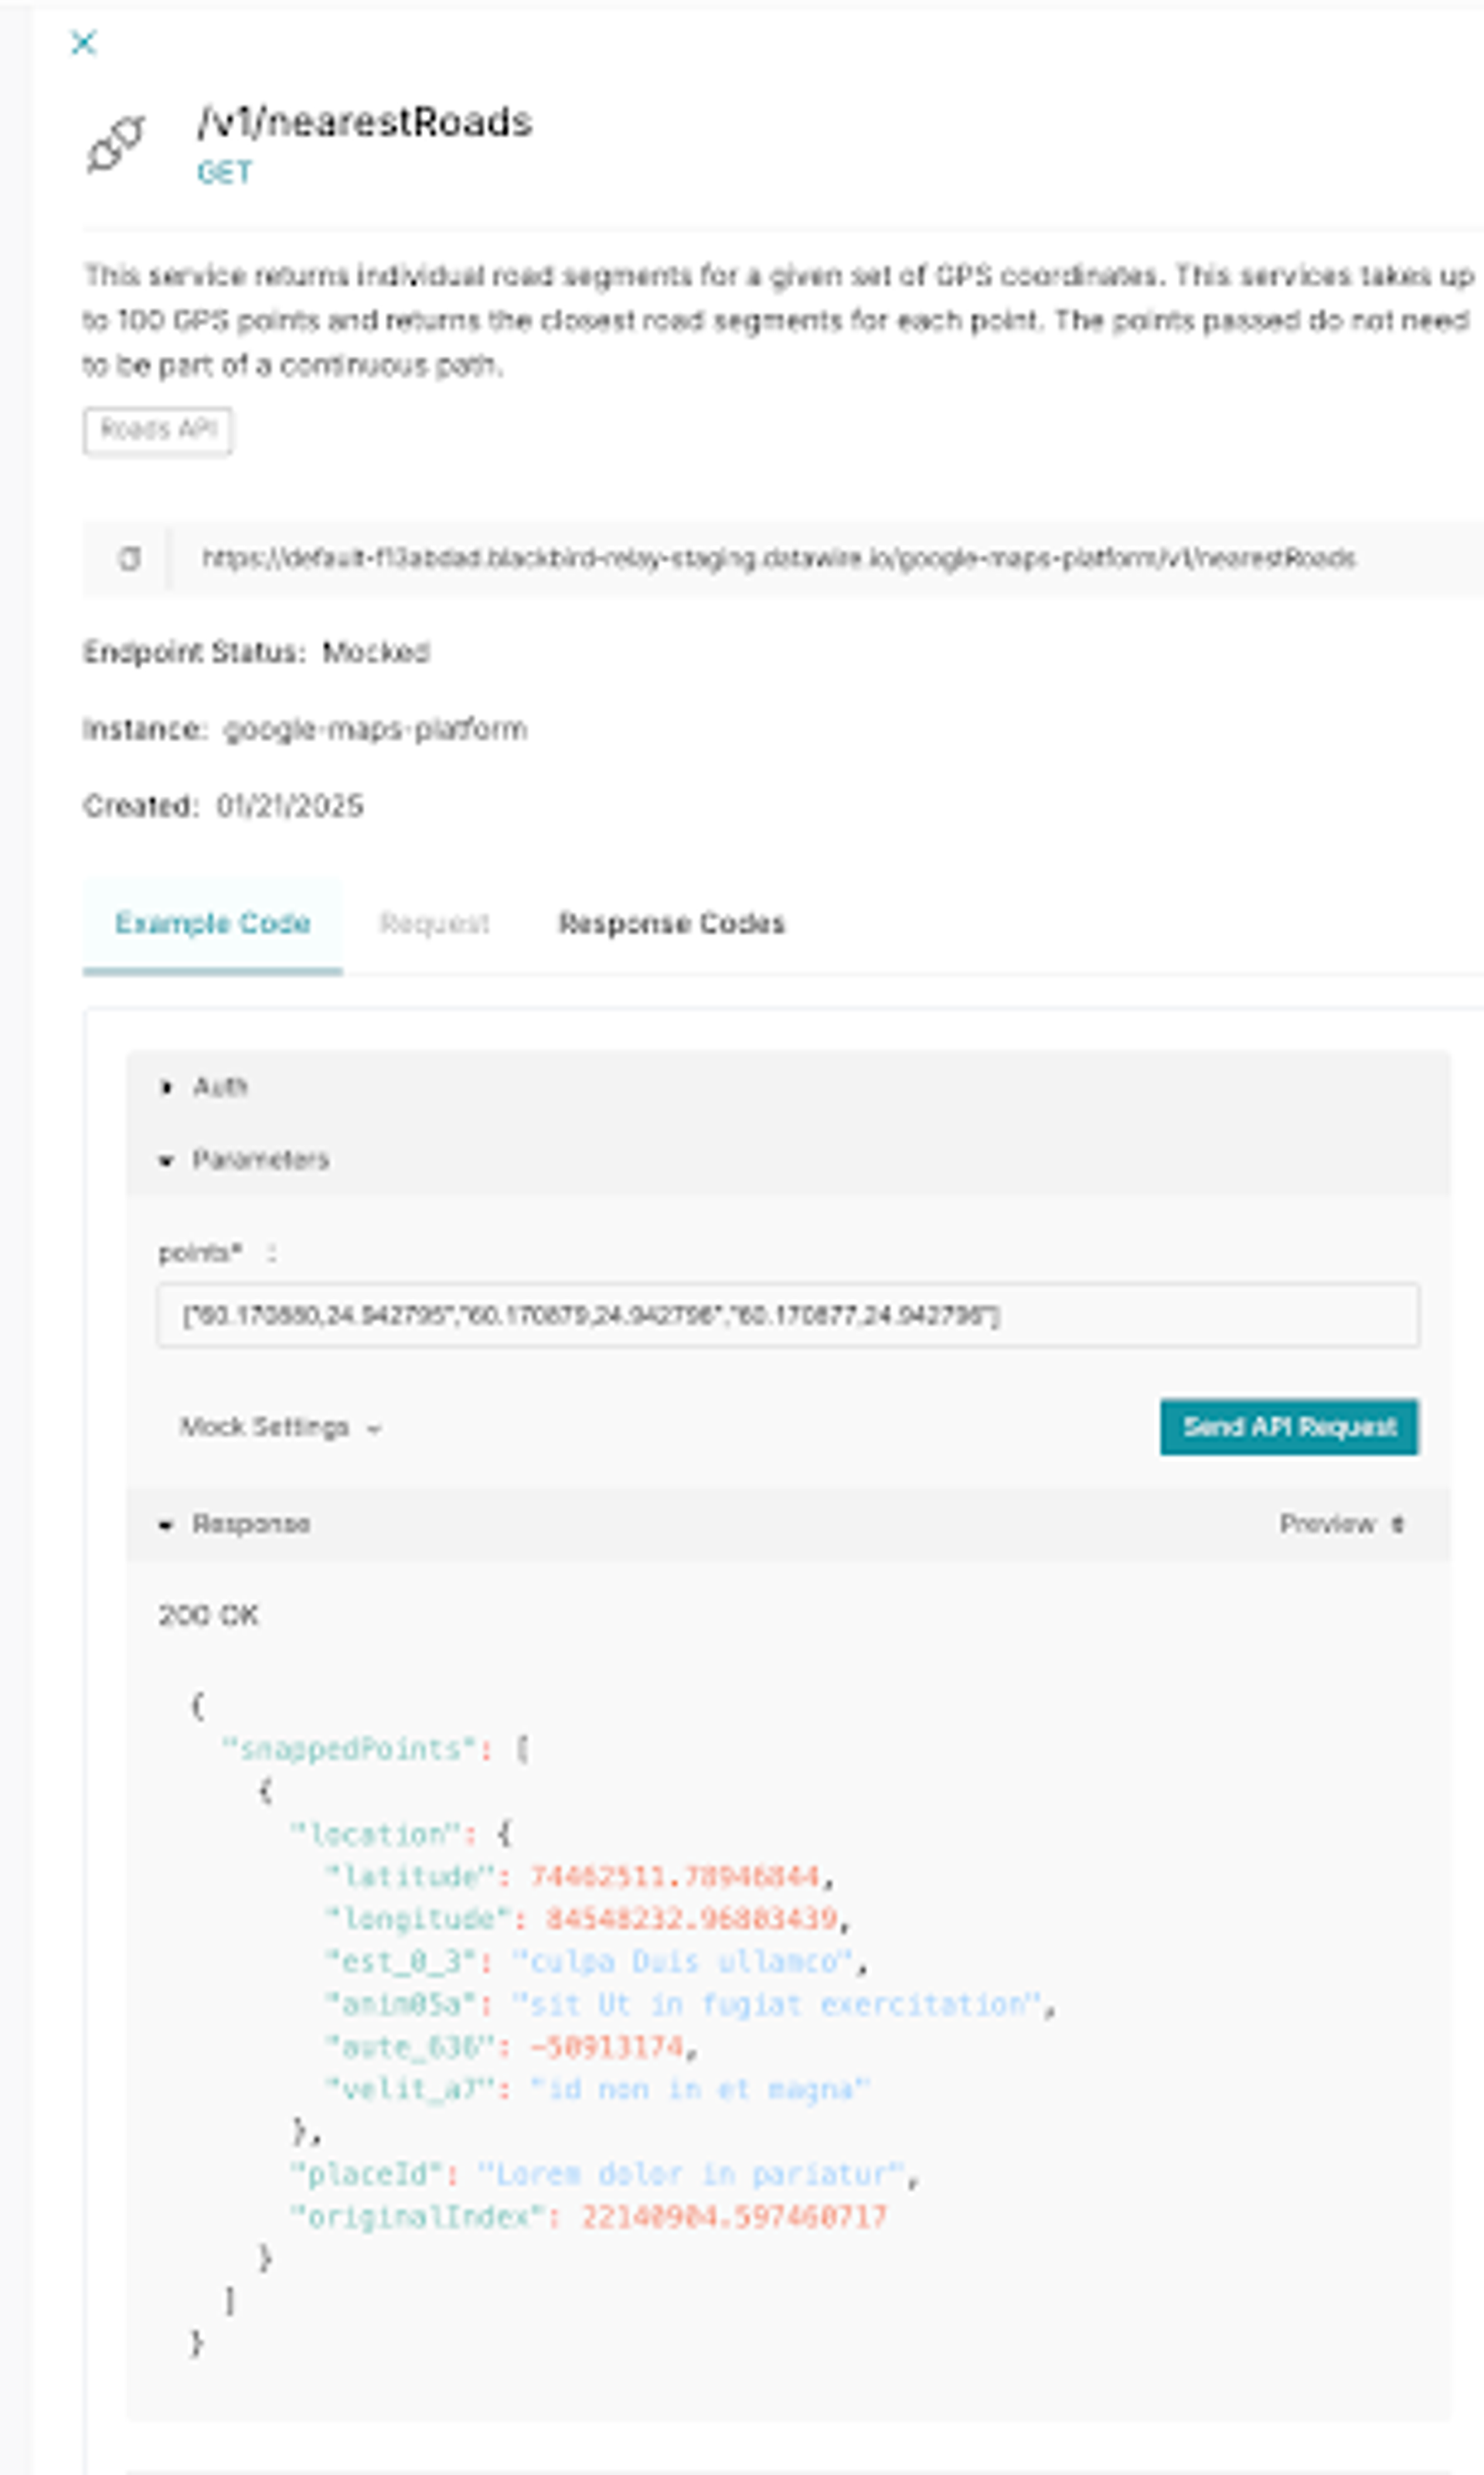Click the GET method label
Image resolution: width=1484 pixels, height=2475 pixels.
tap(224, 173)
